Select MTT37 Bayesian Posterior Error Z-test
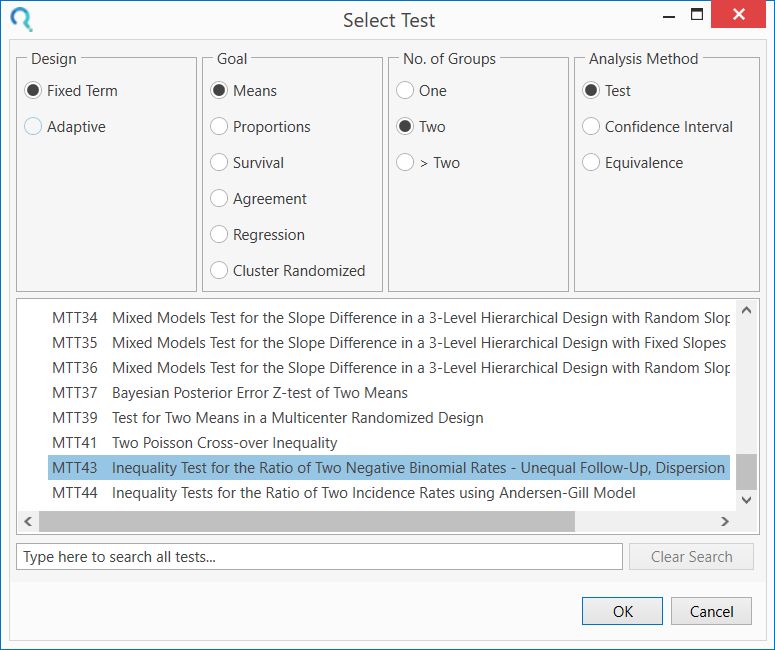Viewport: 775px width, 650px height. click(x=389, y=393)
